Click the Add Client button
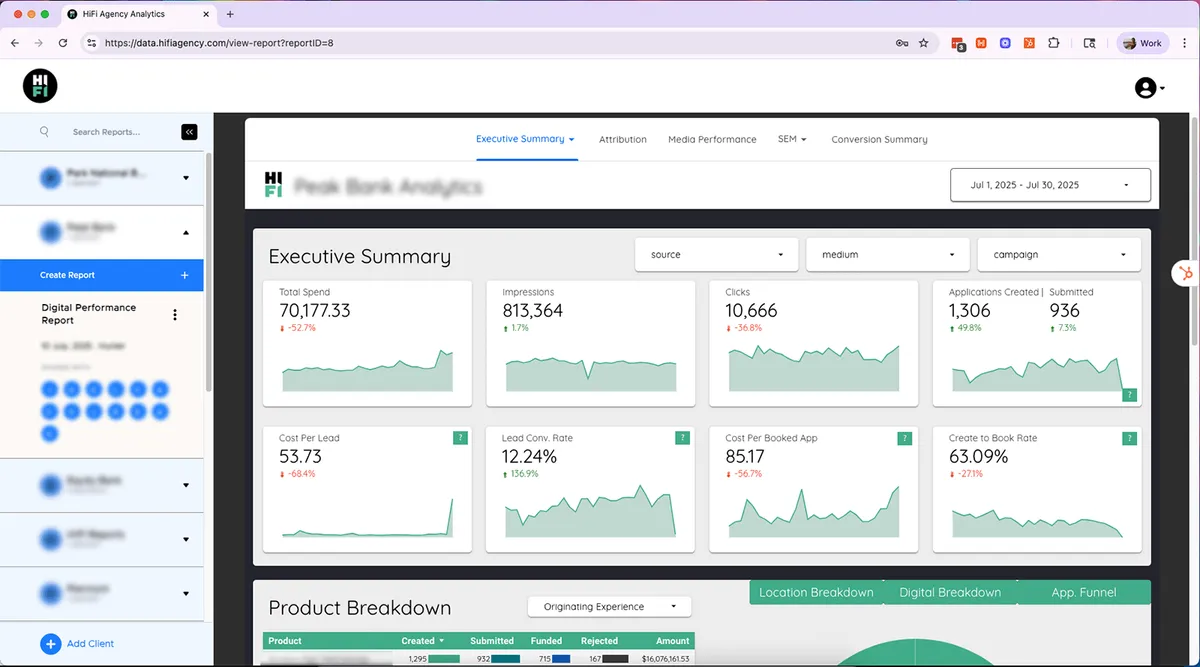The height and width of the screenshot is (667, 1200). (x=69, y=643)
